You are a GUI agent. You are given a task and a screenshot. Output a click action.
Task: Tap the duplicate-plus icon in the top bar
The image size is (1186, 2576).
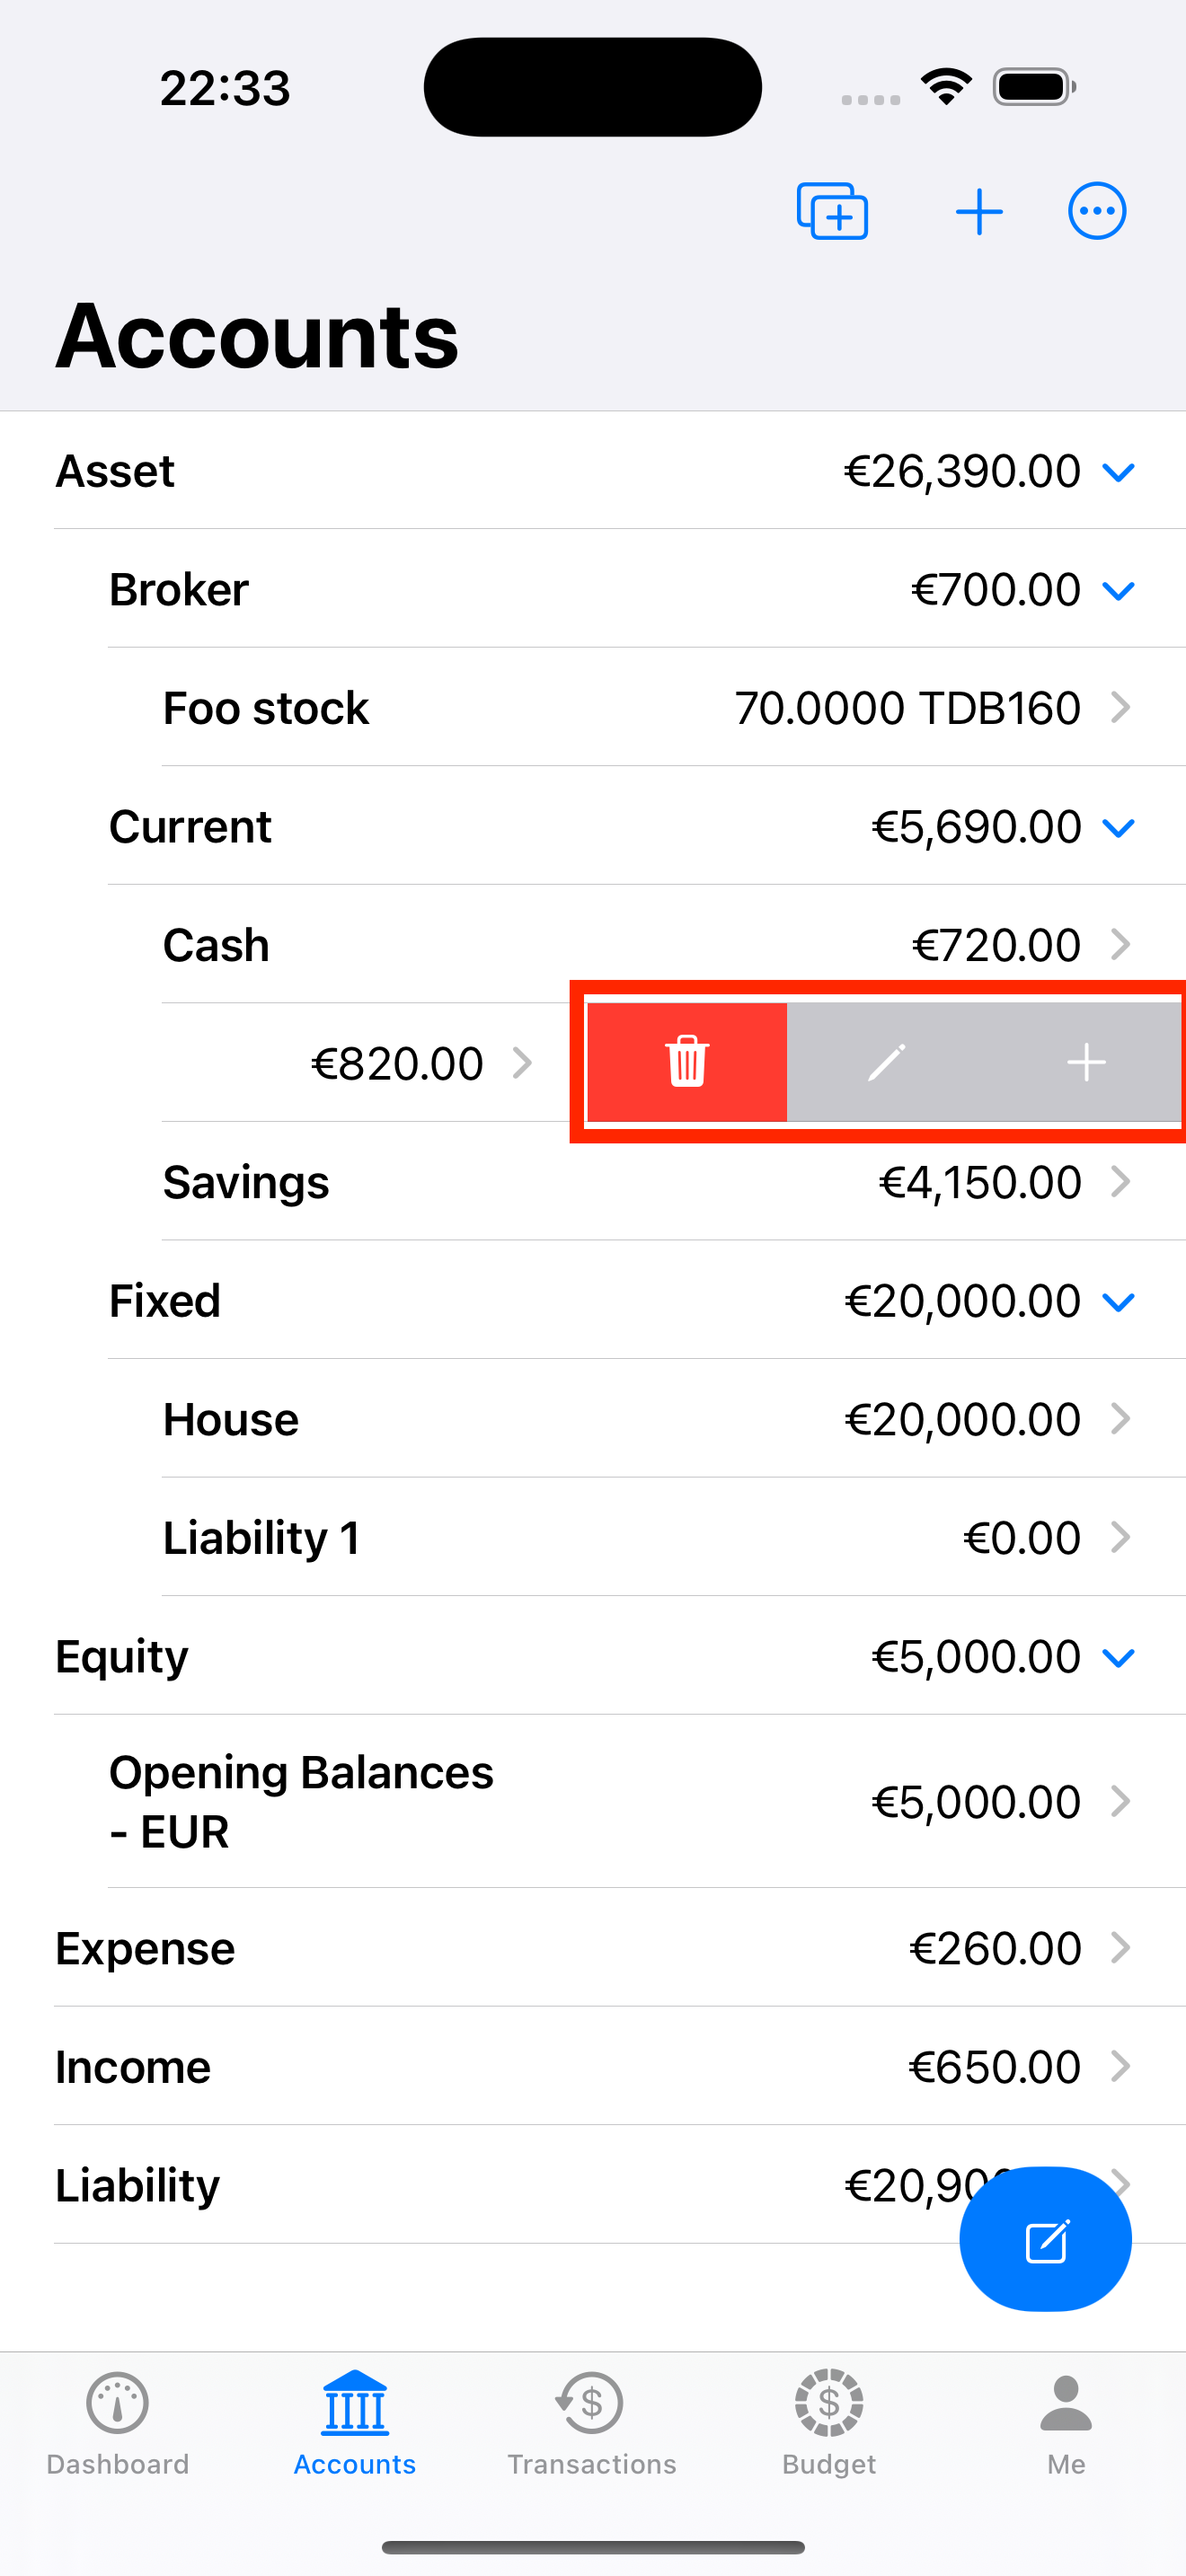(x=832, y=212)
